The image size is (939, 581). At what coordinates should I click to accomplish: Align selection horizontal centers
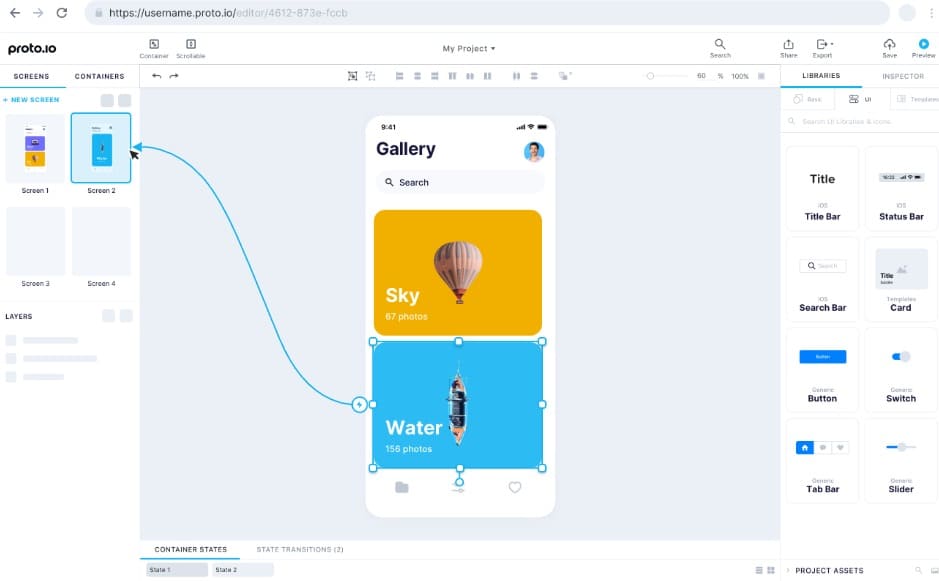tap(417, 76)
